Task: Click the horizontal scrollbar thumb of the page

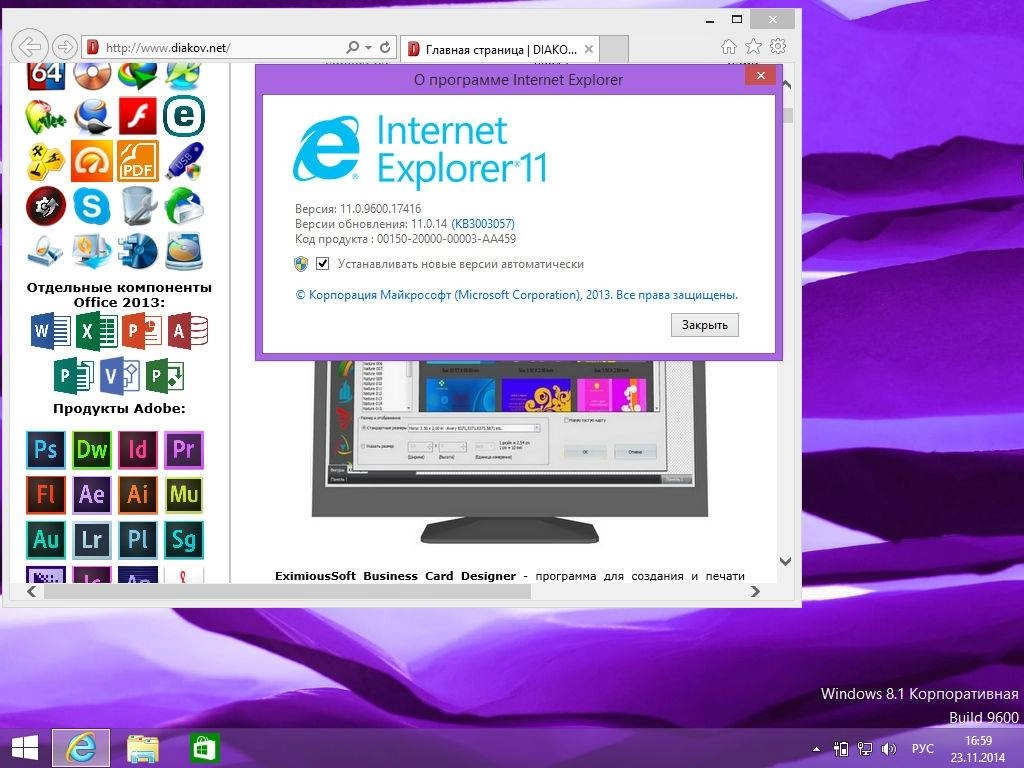Action: (287, 592)
